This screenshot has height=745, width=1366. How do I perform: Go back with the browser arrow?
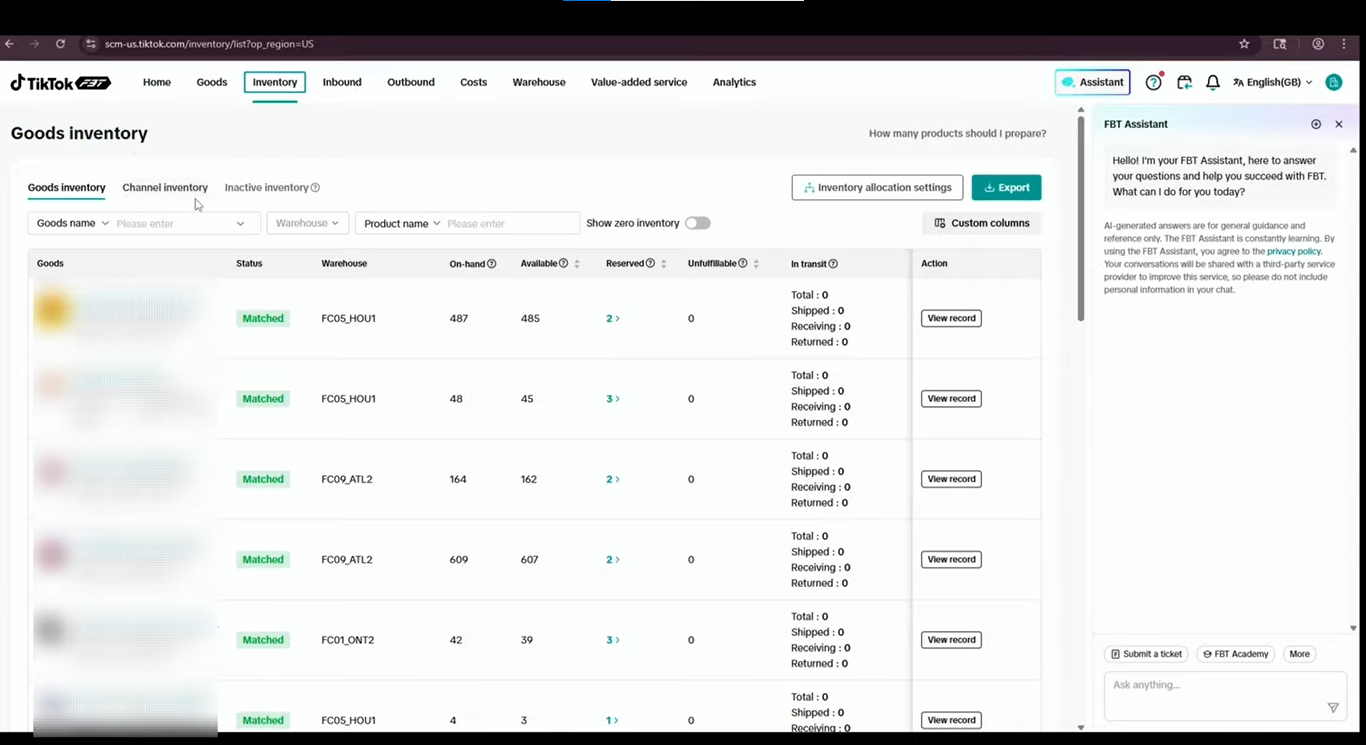click(9, 44)
